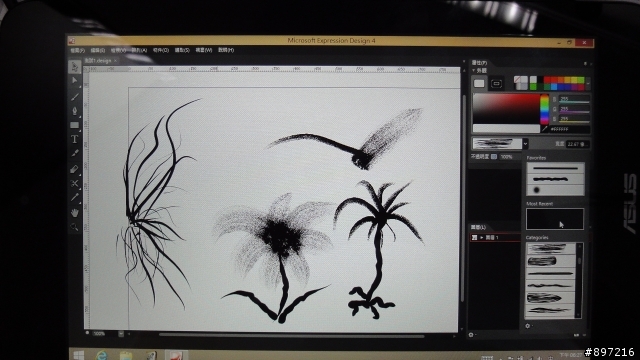Expand layer 1 disclosure triangle
Image resolution: width=640 pixels, height=360 pixels.
coord(482,237)
